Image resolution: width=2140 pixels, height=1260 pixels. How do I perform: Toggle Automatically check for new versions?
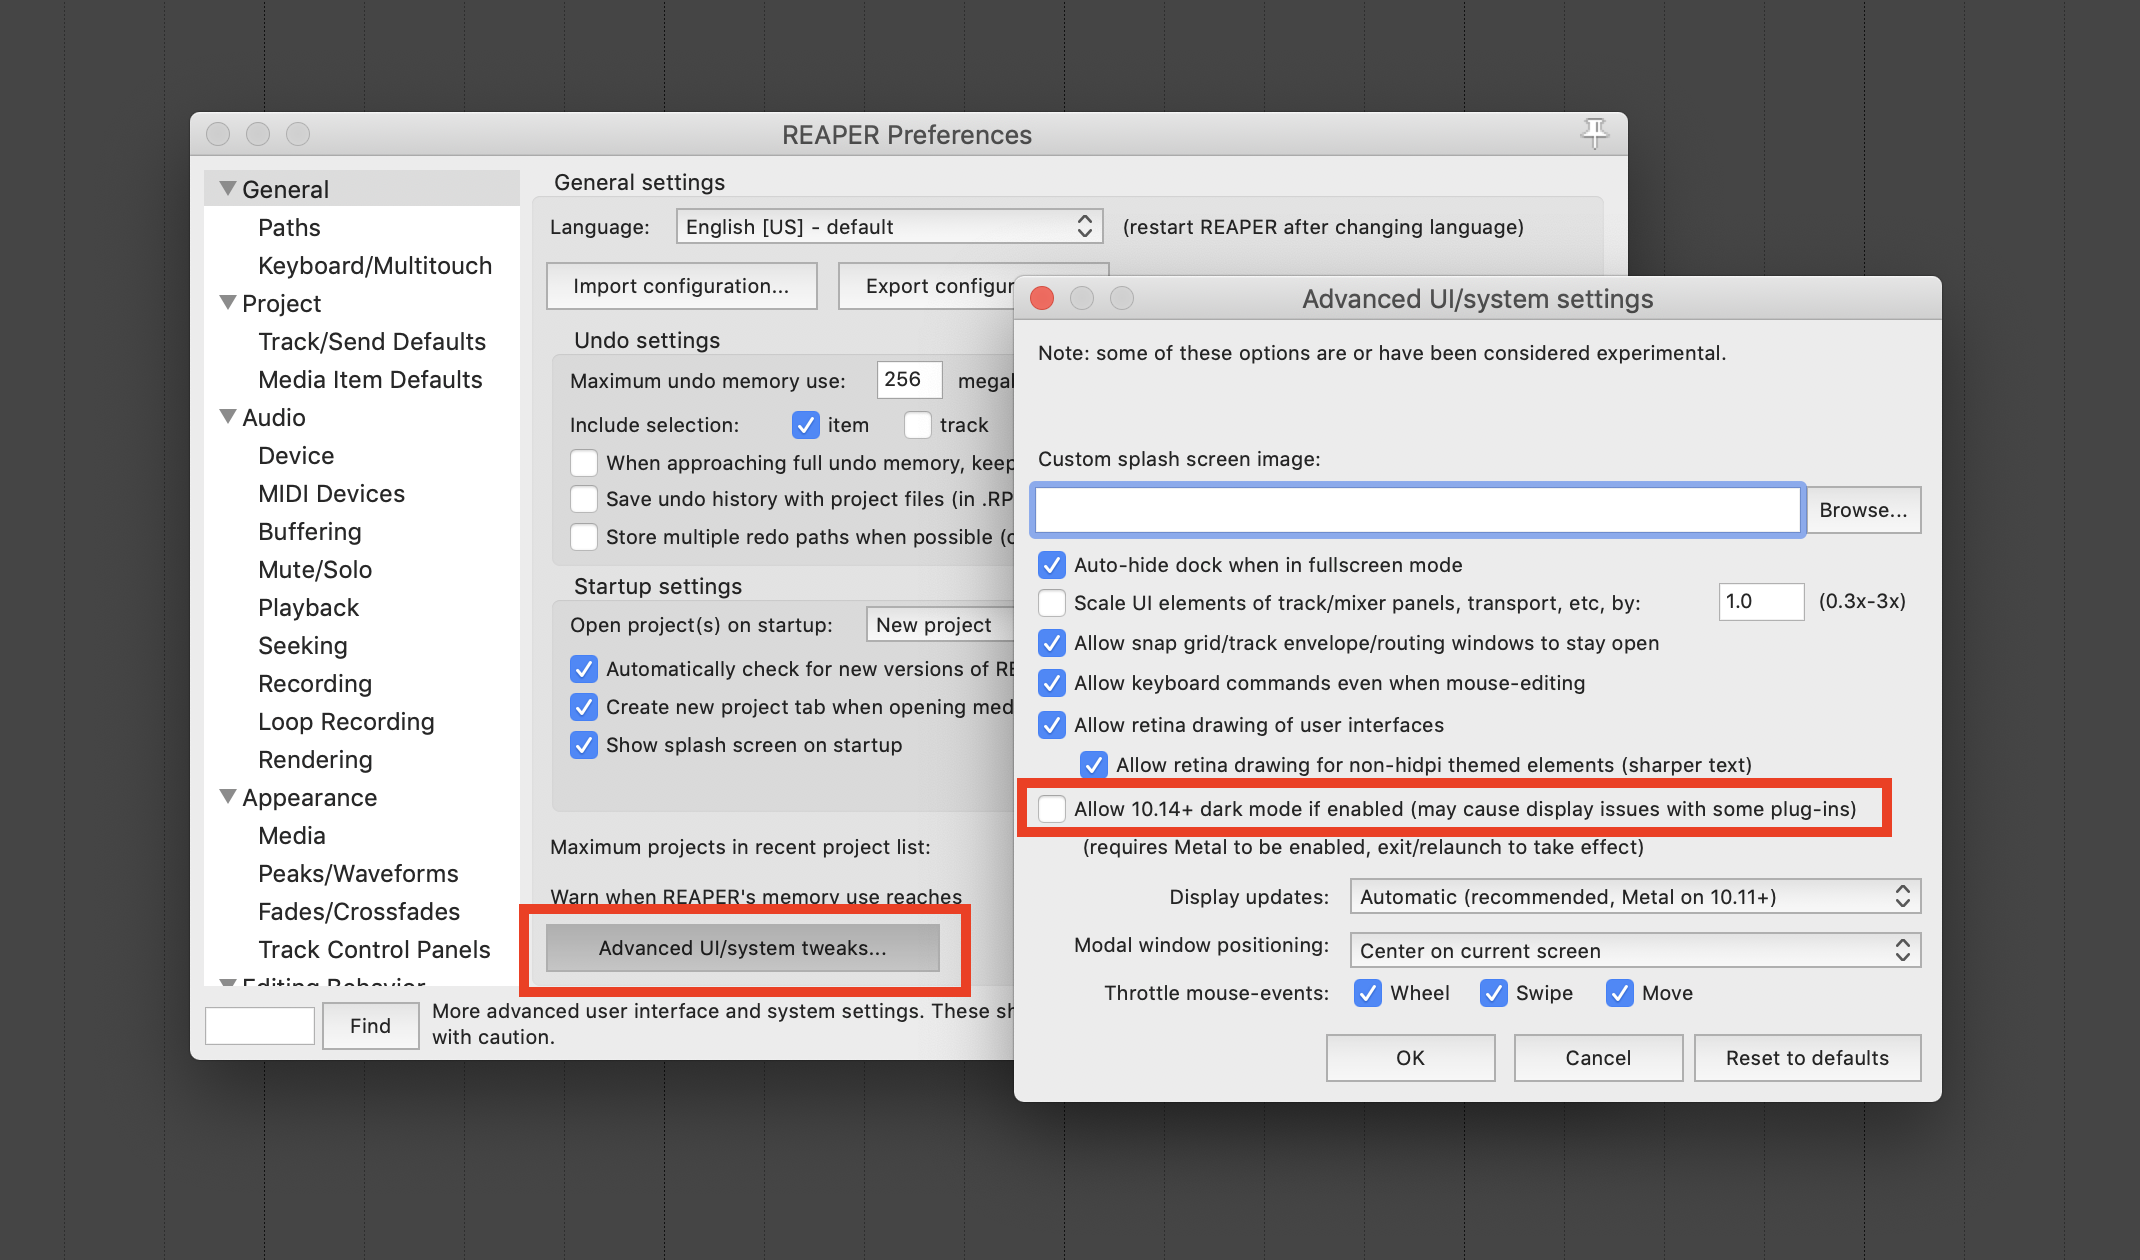(584, 669)
